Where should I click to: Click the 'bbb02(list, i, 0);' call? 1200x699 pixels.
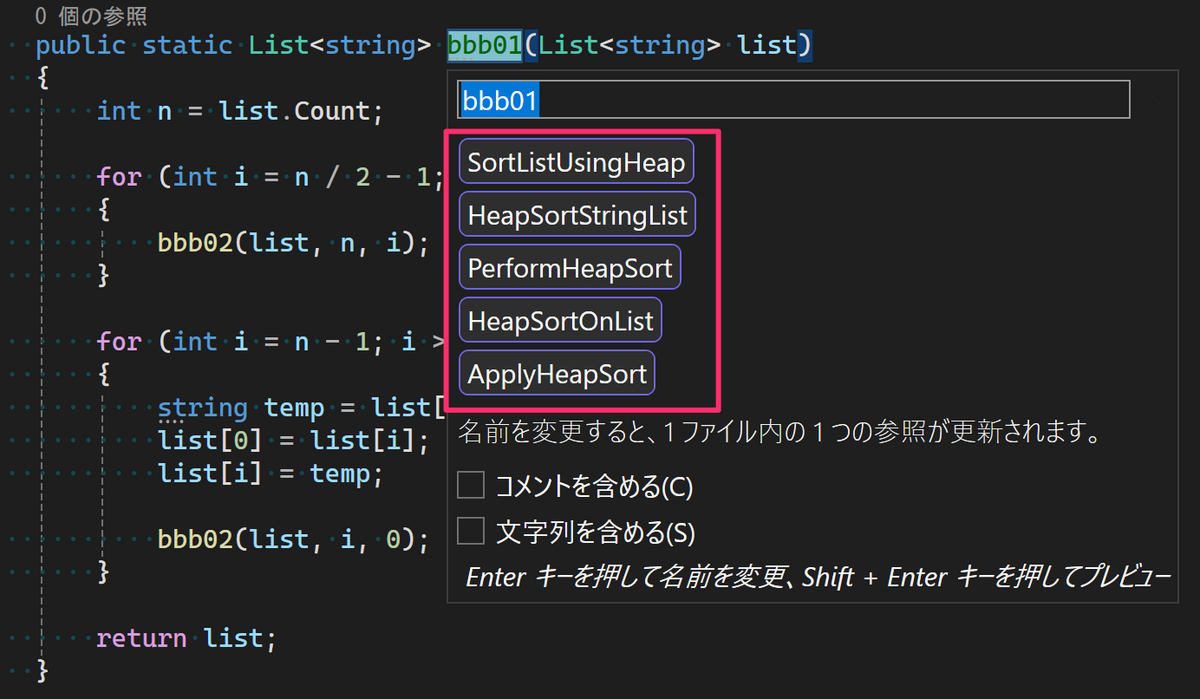[x=293, y=539]
